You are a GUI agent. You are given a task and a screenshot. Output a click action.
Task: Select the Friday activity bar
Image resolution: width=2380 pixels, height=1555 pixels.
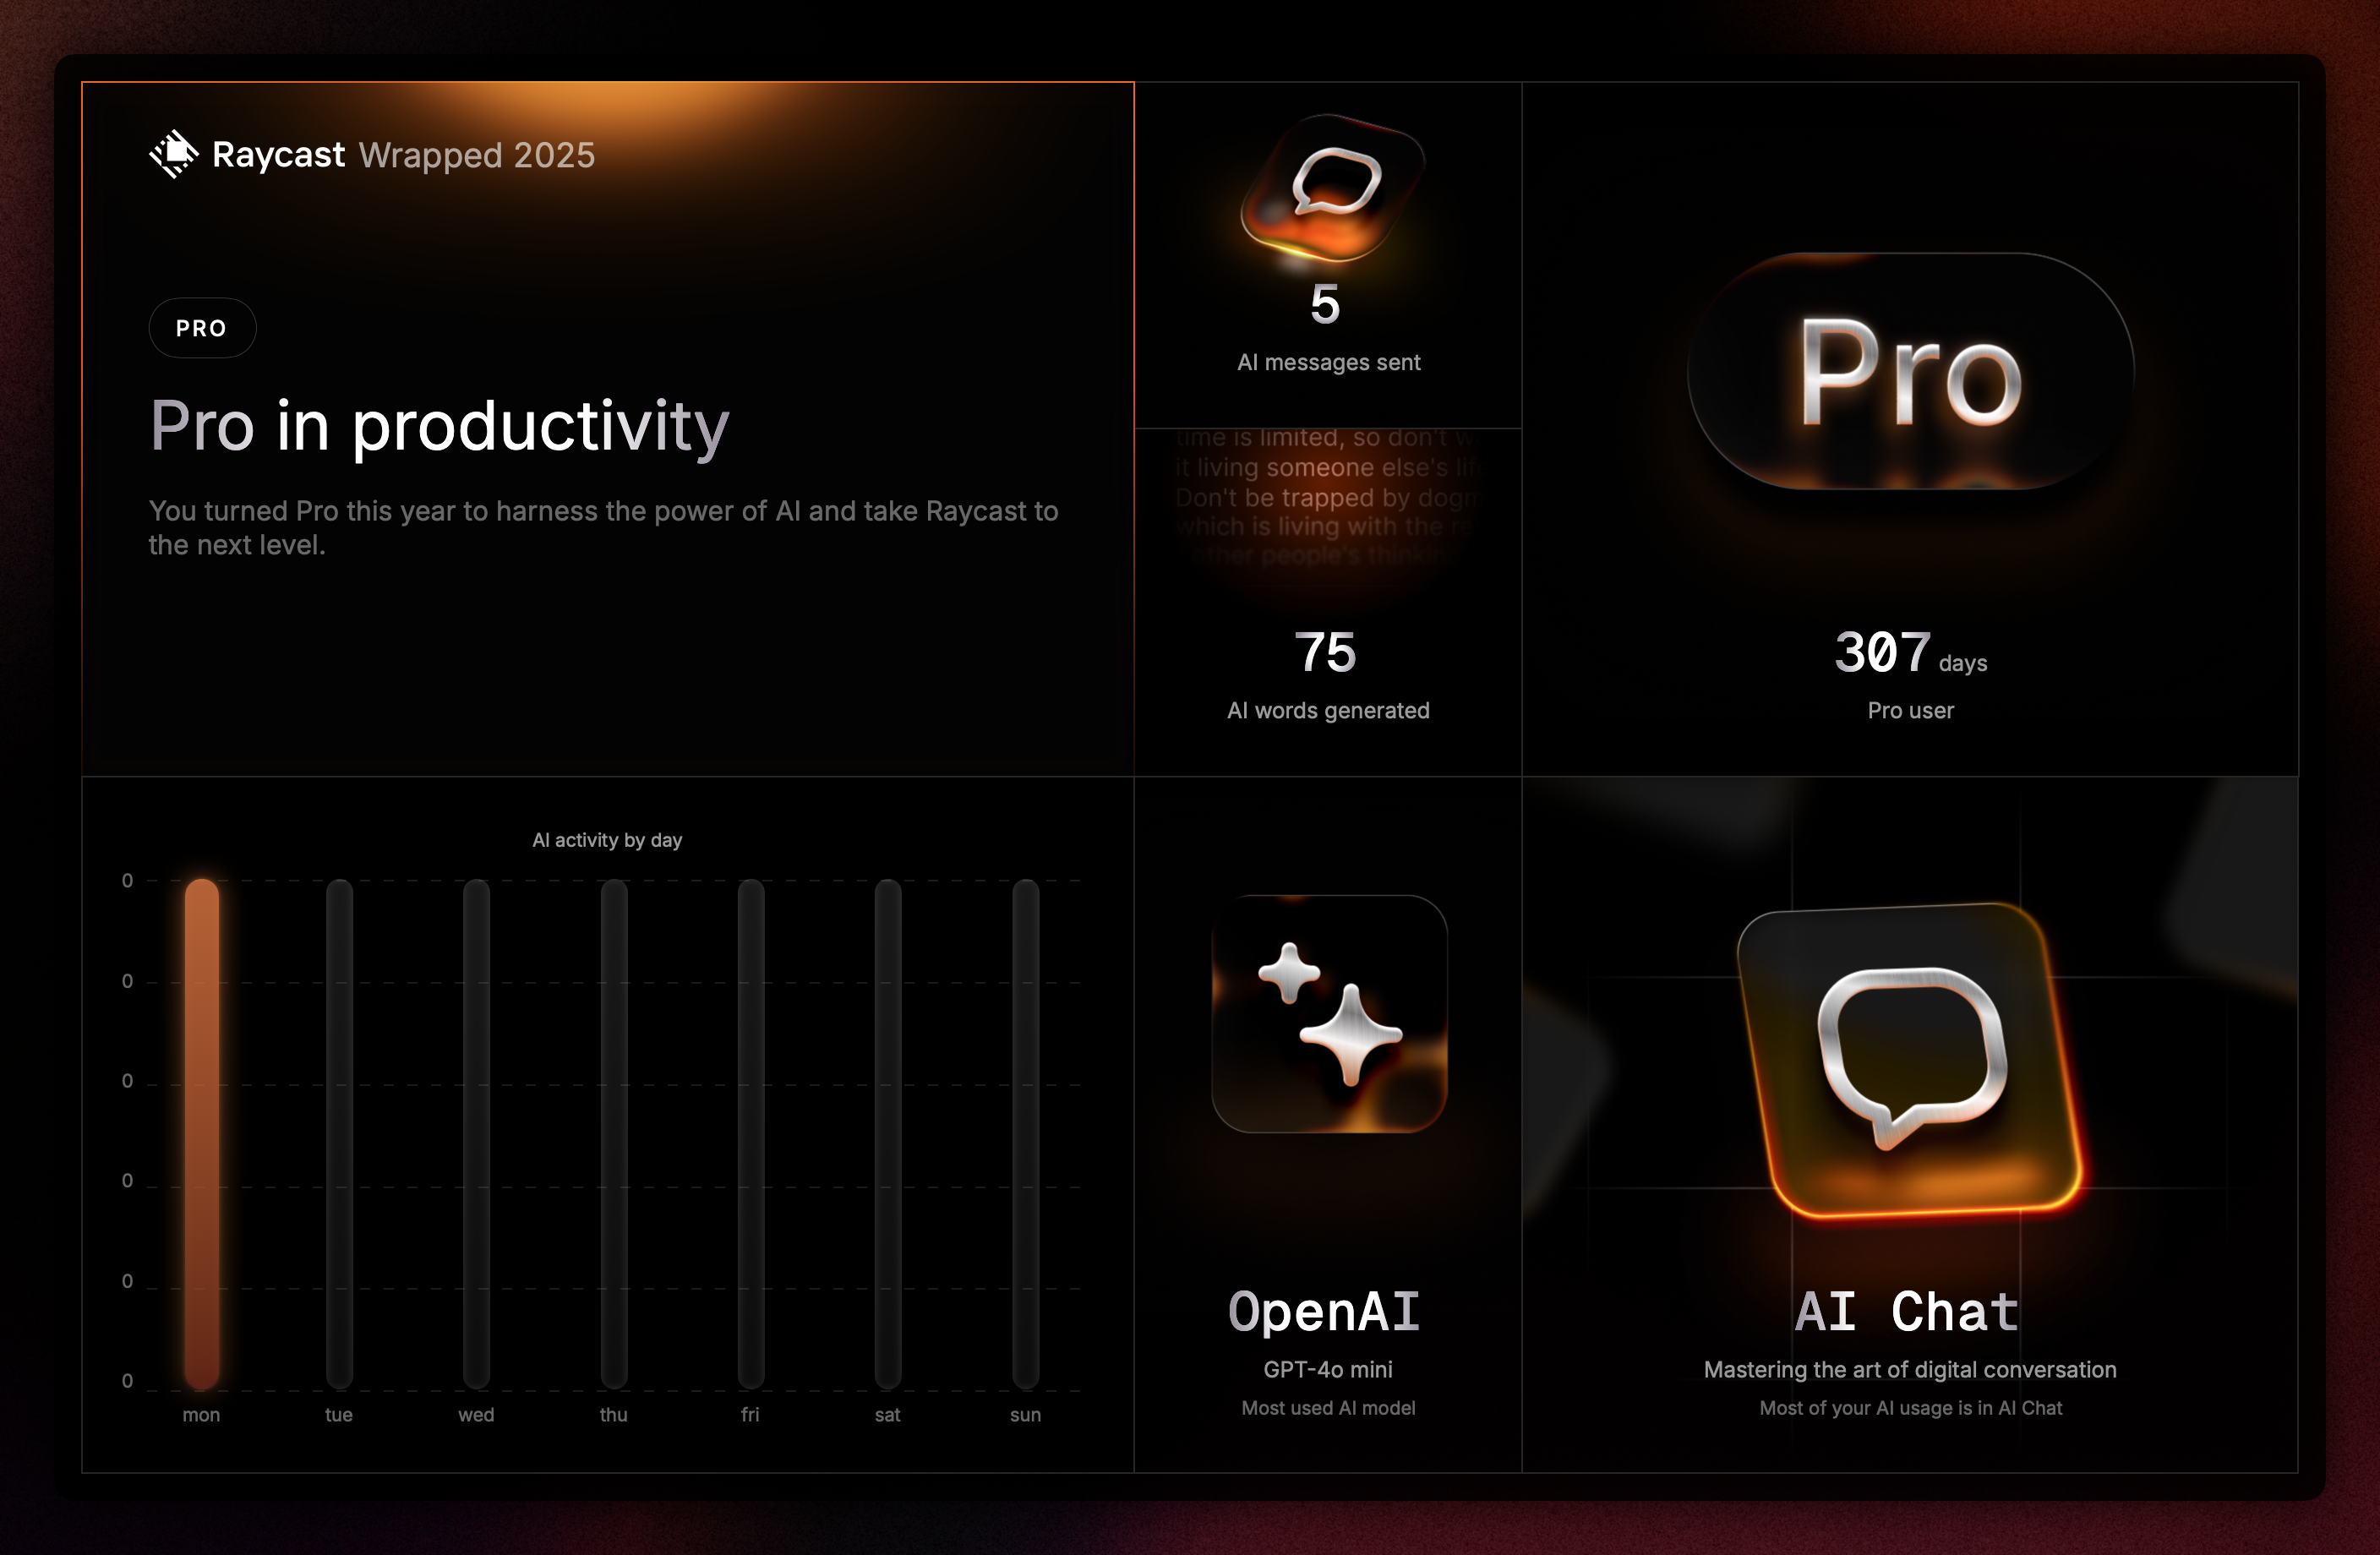(x=750, y=1134)
